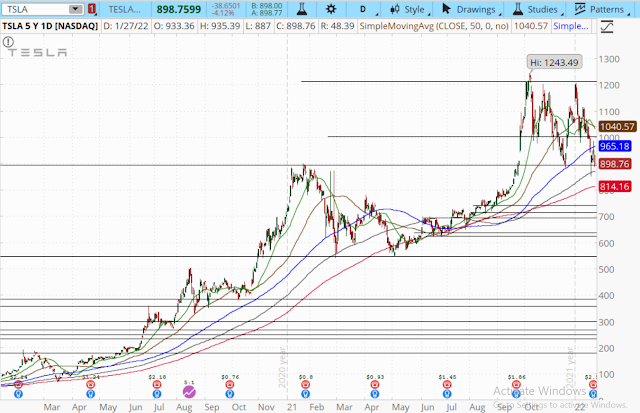Click the 1200 price axis label
This screenshot has width=640, height=413.
coord(609,85)
